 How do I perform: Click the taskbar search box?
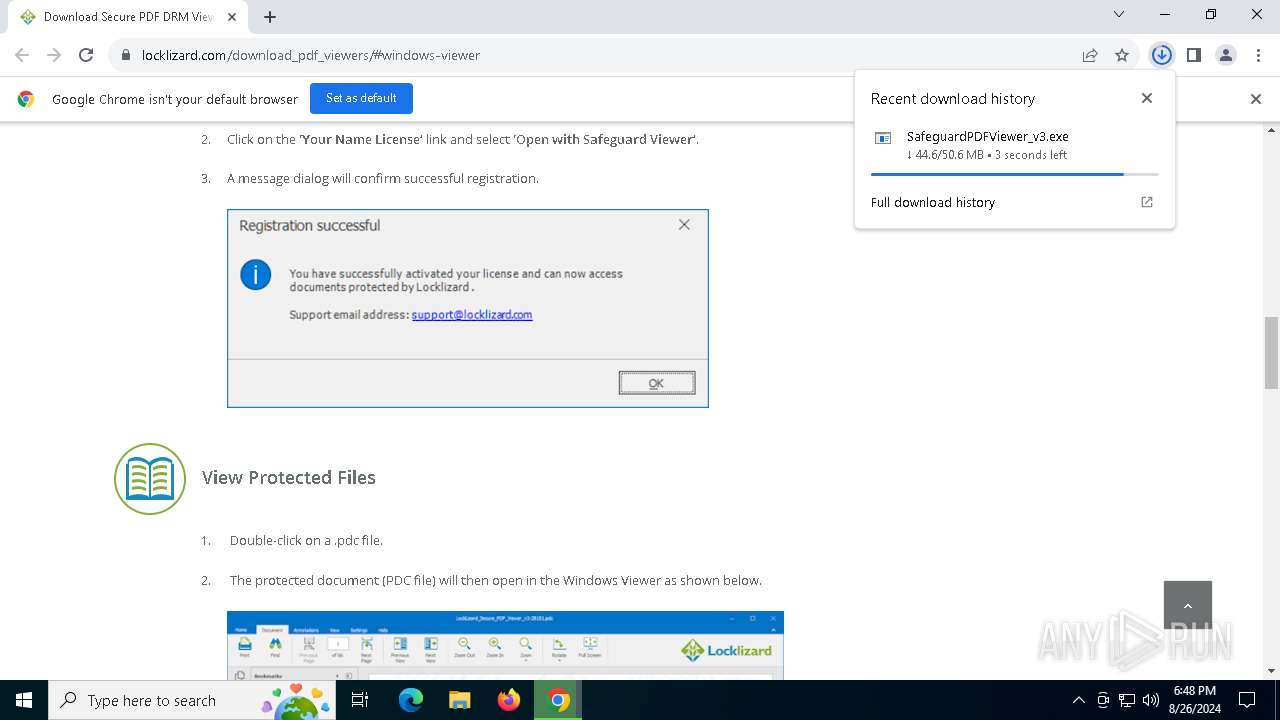(192, 700)
